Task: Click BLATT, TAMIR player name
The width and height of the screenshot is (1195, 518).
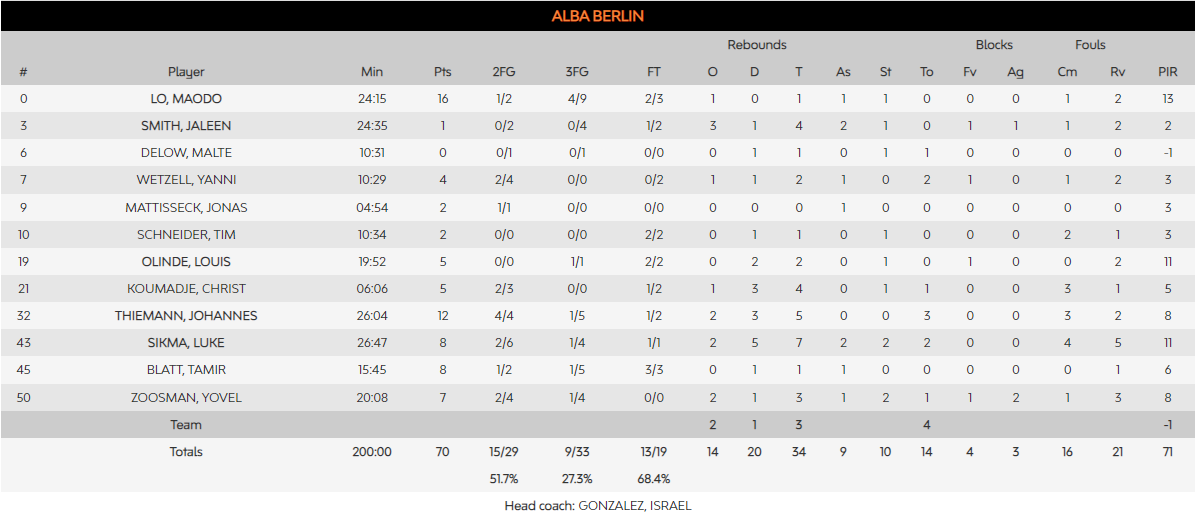Action: 186,370
